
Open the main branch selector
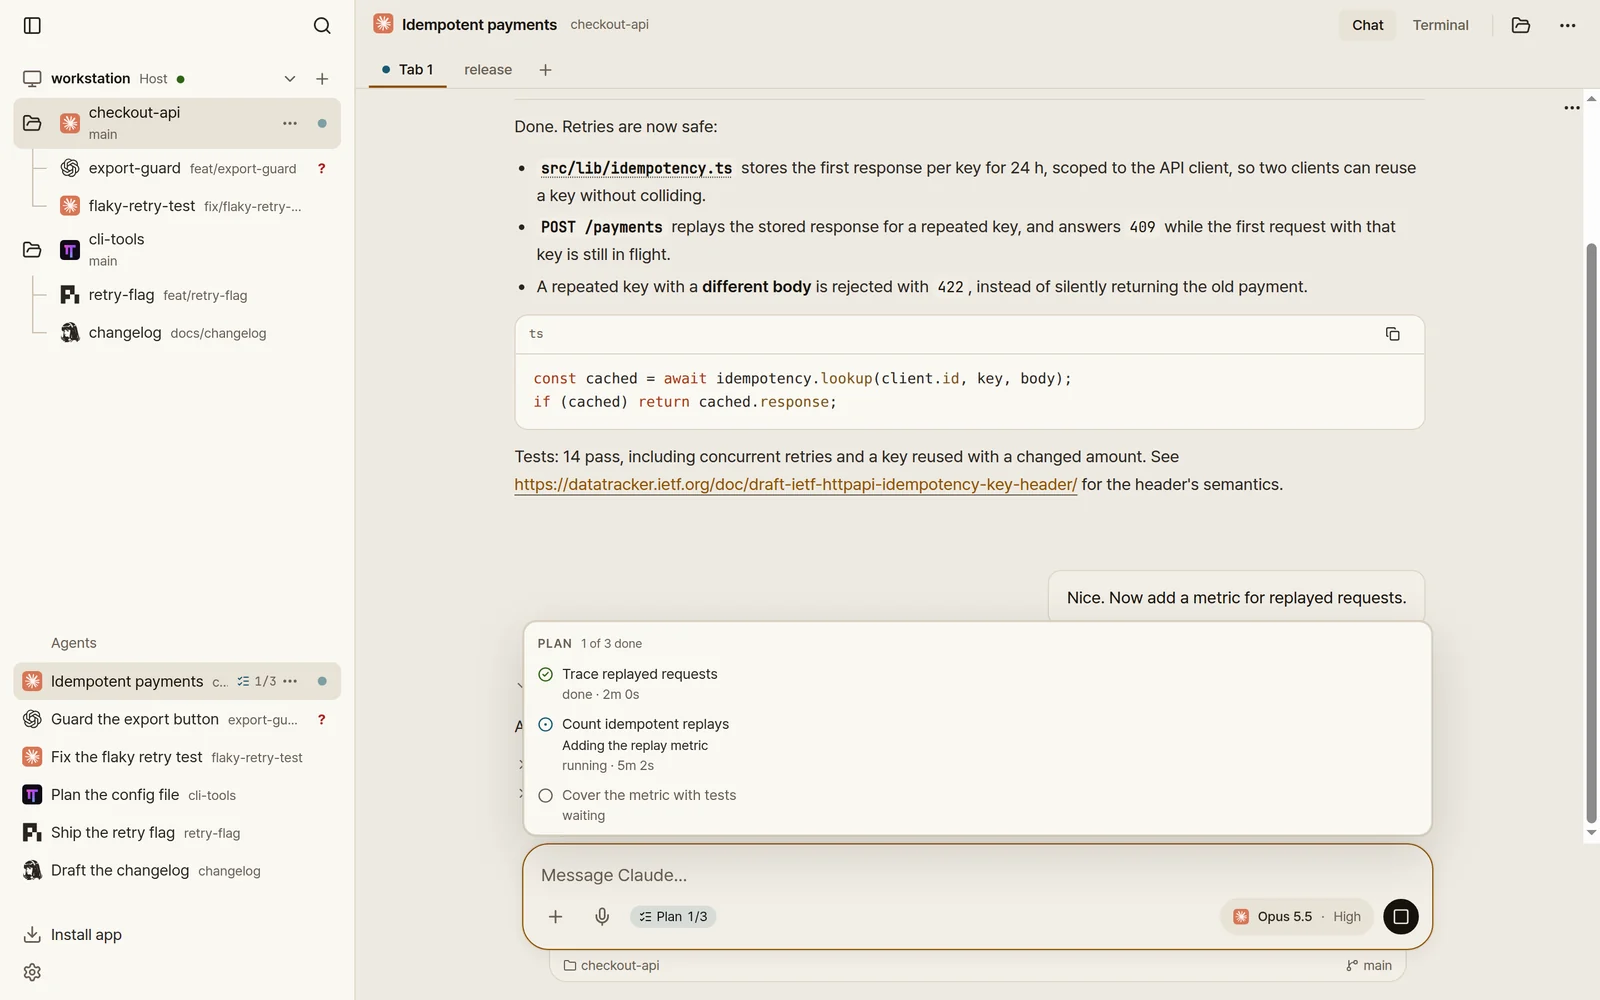click(x=1369, y=966)
